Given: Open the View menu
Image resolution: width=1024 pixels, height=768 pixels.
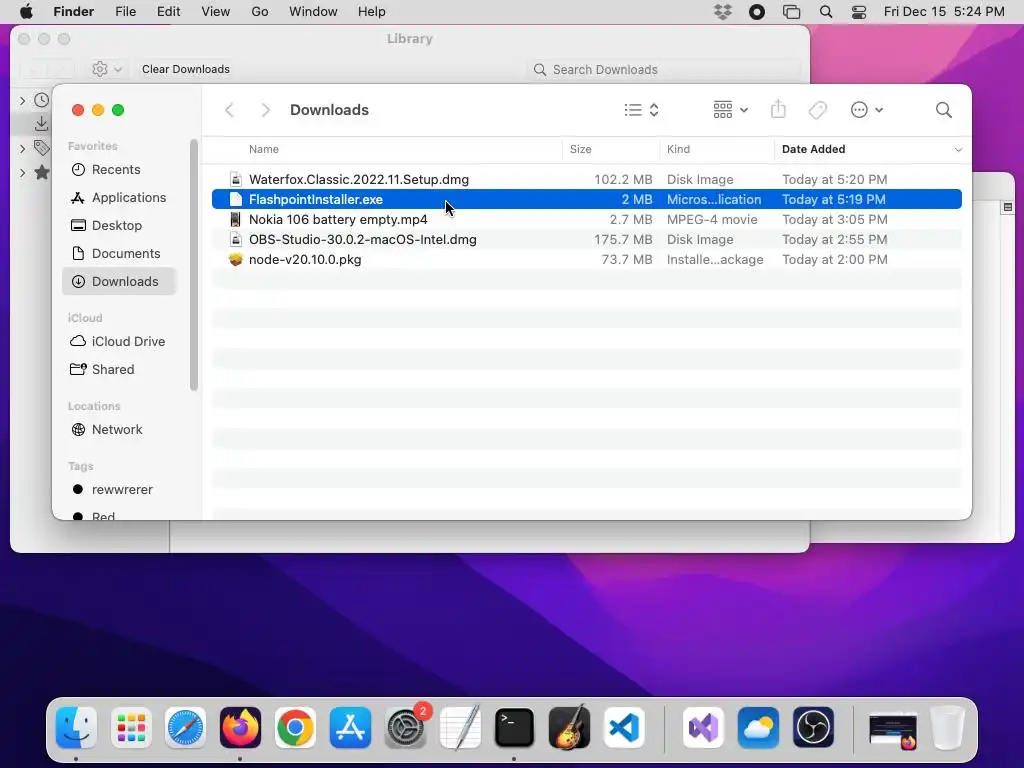Looking at the screenshot, I should (216, 12).
